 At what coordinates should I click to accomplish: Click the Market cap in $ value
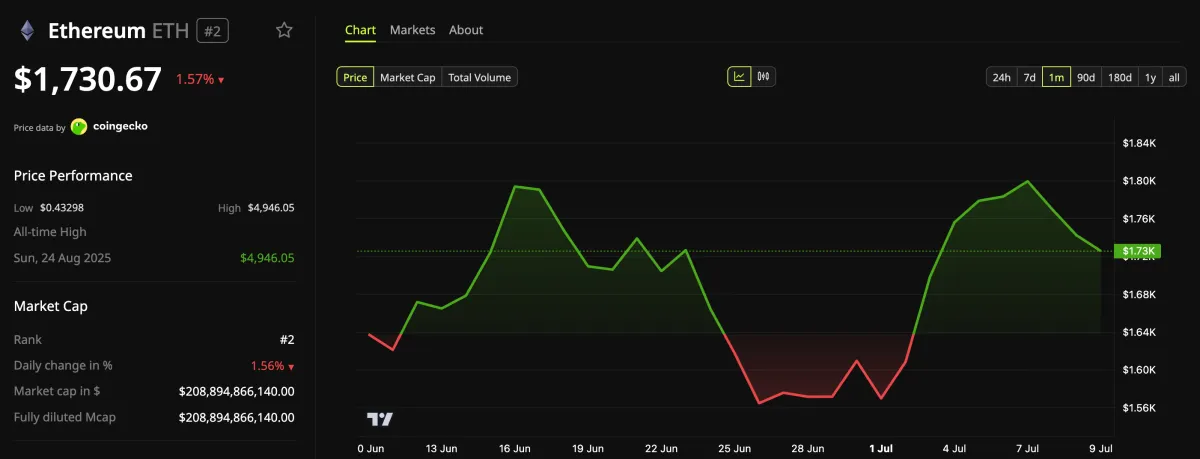(x=237, y=391)
